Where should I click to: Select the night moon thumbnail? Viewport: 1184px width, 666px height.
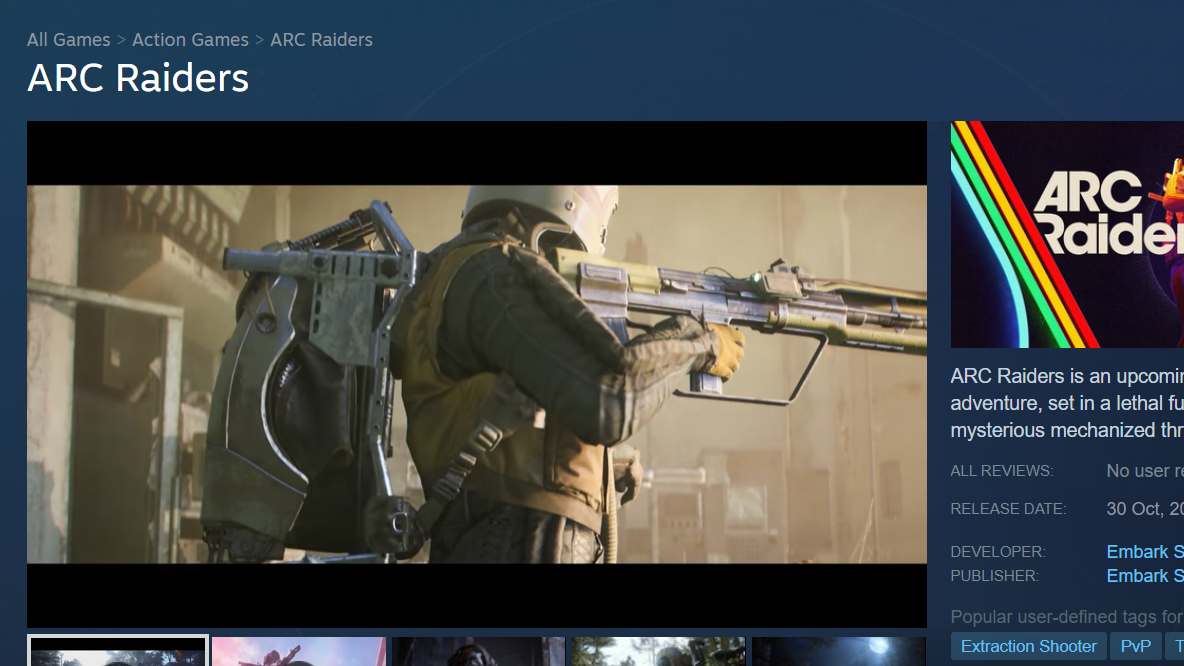click(839, 652)
